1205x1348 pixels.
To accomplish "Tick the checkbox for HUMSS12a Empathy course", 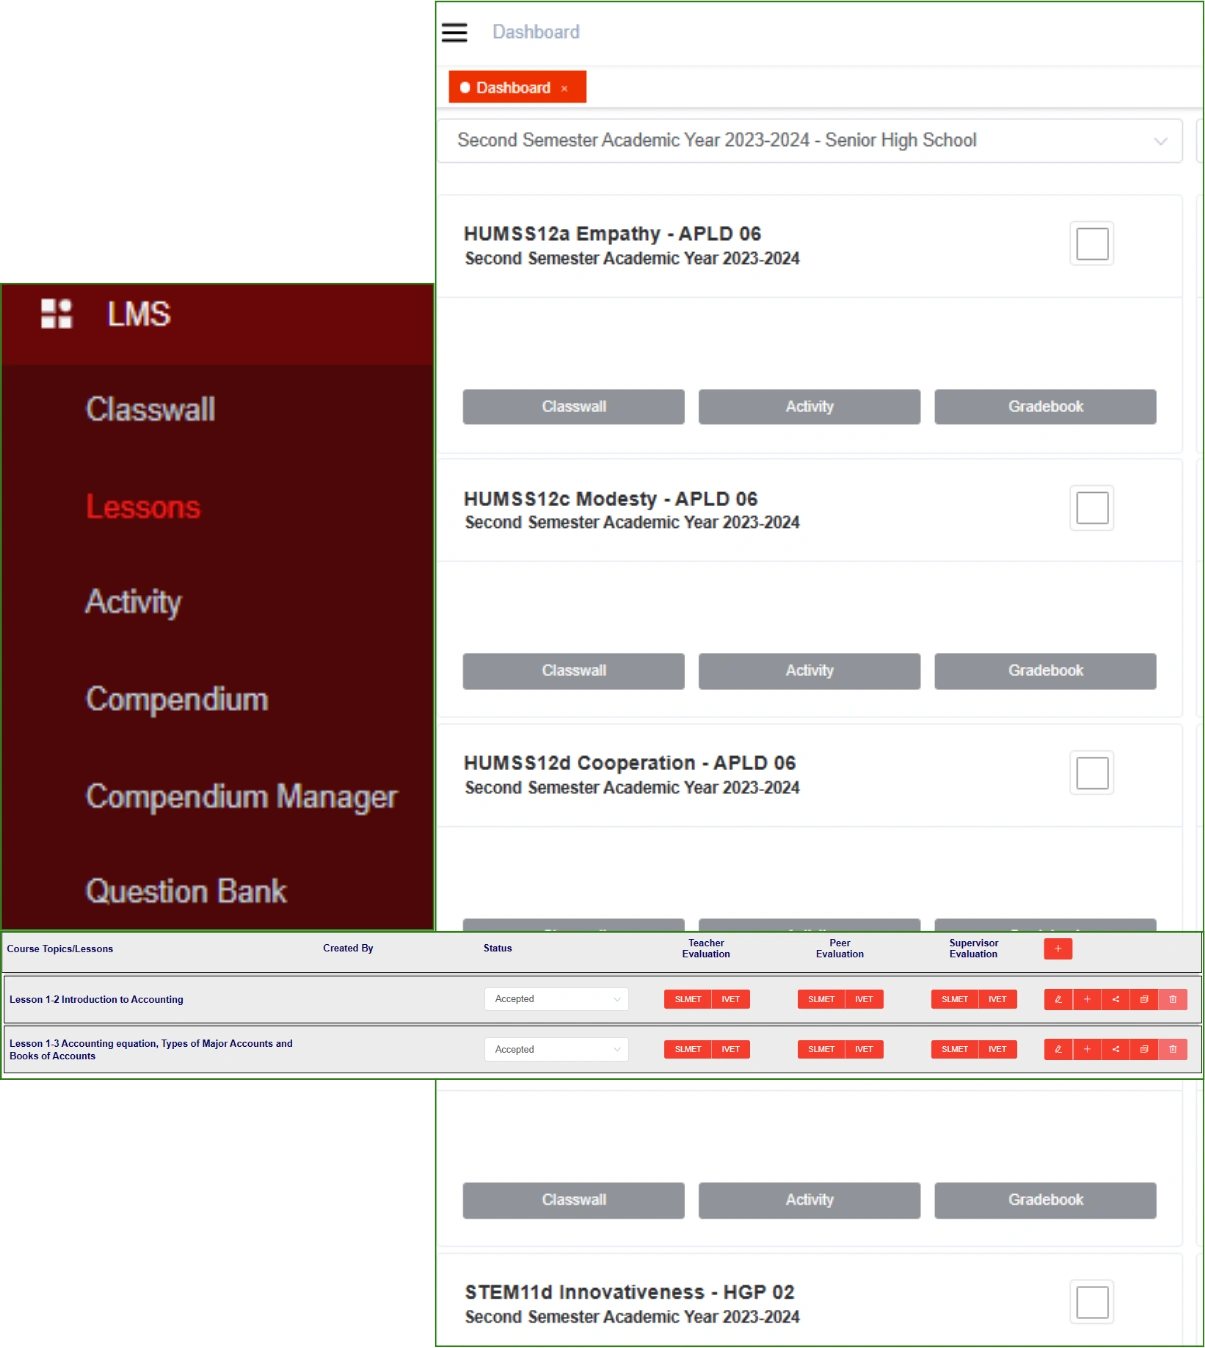I will tap(1091, 244).
